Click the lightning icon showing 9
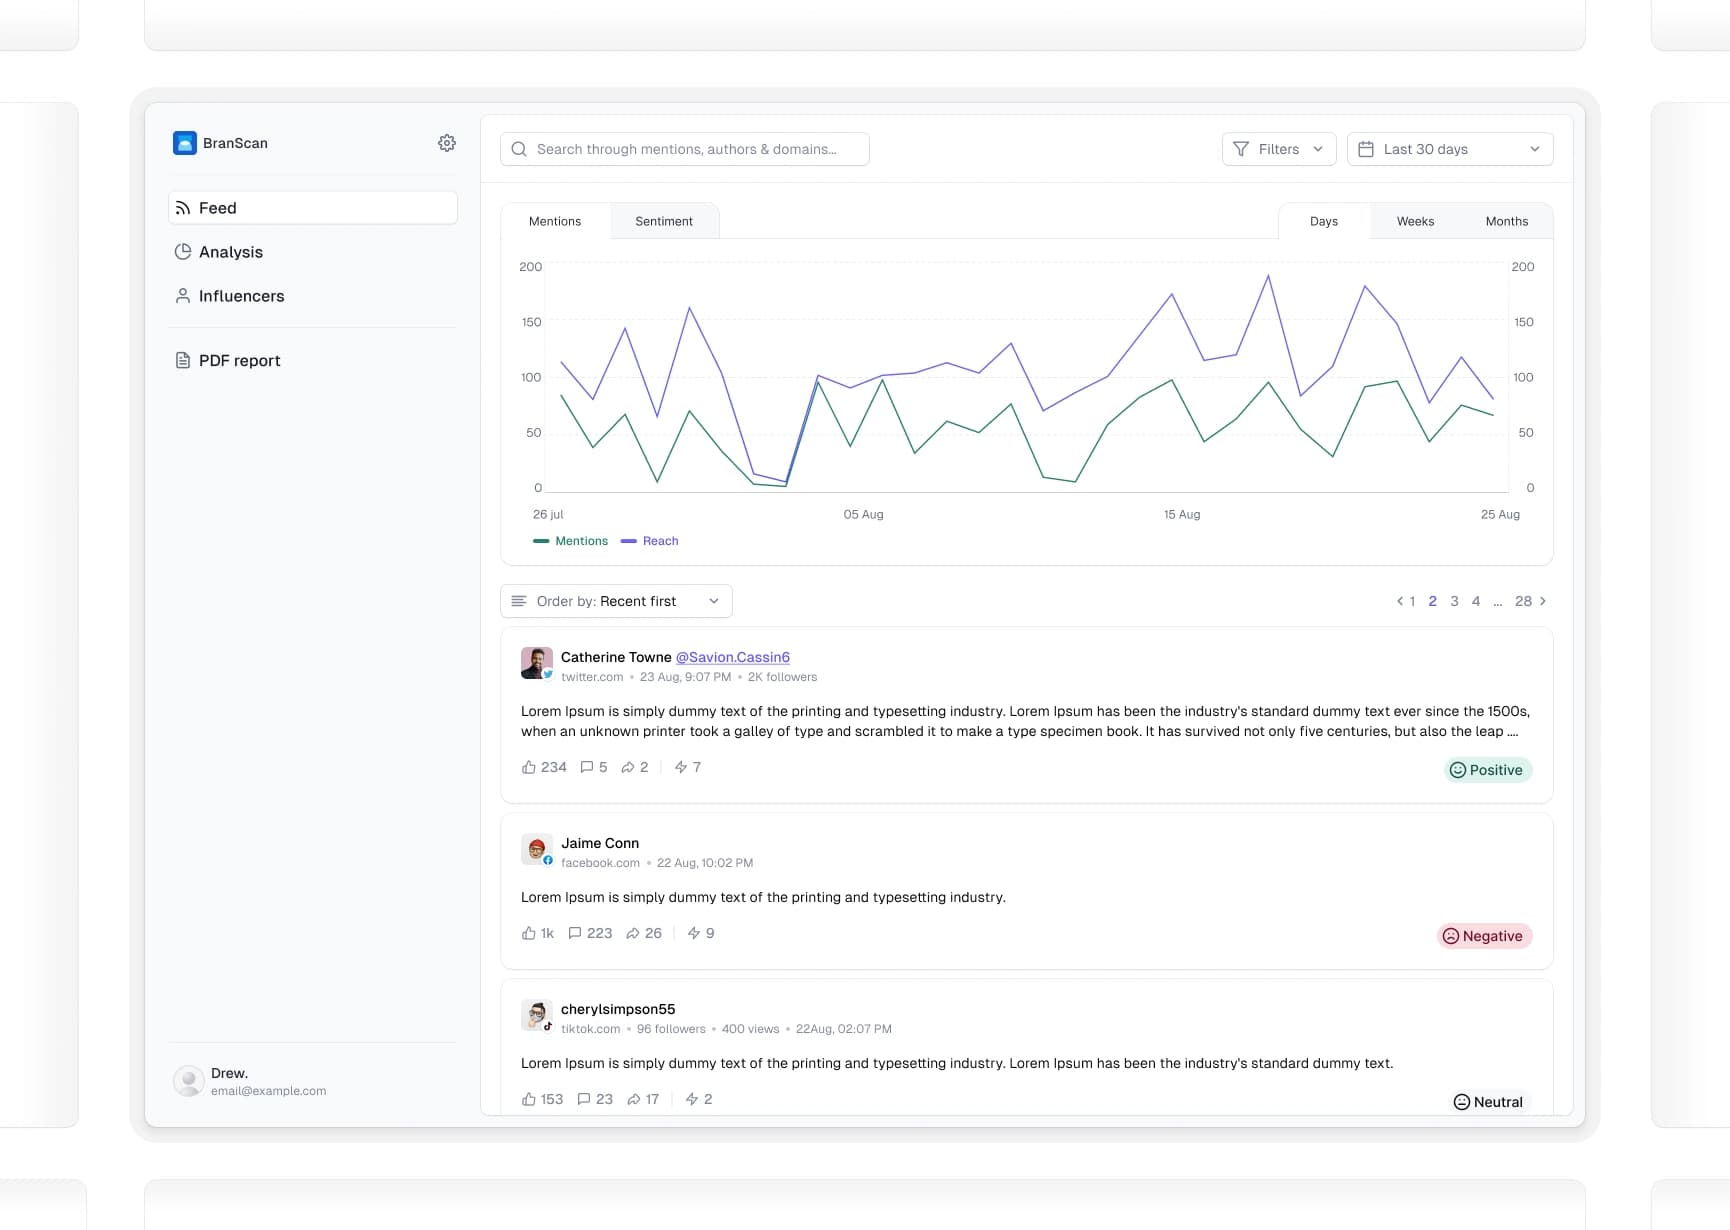The image size is (1730, 1230). [x=694, y=933]
